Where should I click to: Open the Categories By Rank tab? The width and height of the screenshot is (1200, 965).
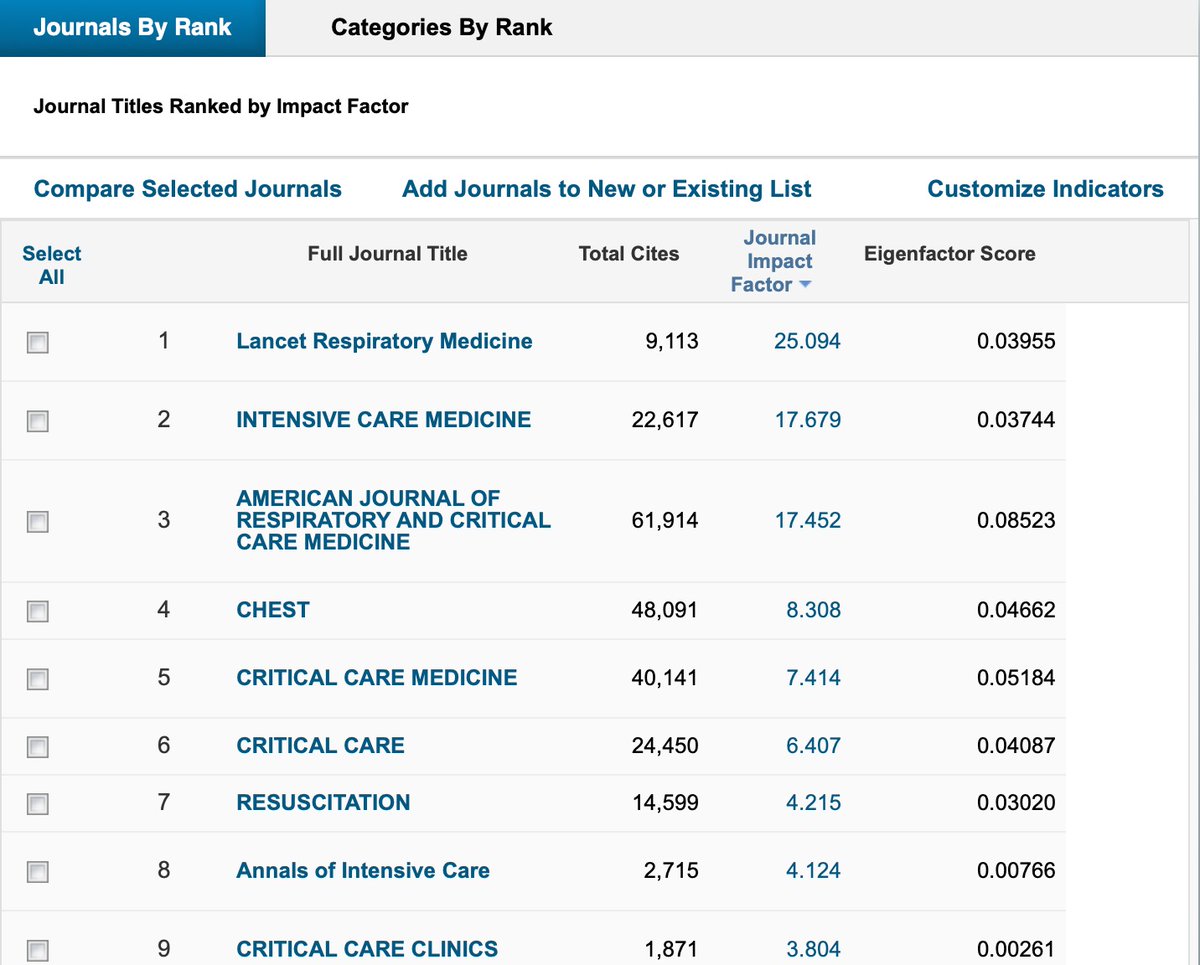tap(441, 28)
